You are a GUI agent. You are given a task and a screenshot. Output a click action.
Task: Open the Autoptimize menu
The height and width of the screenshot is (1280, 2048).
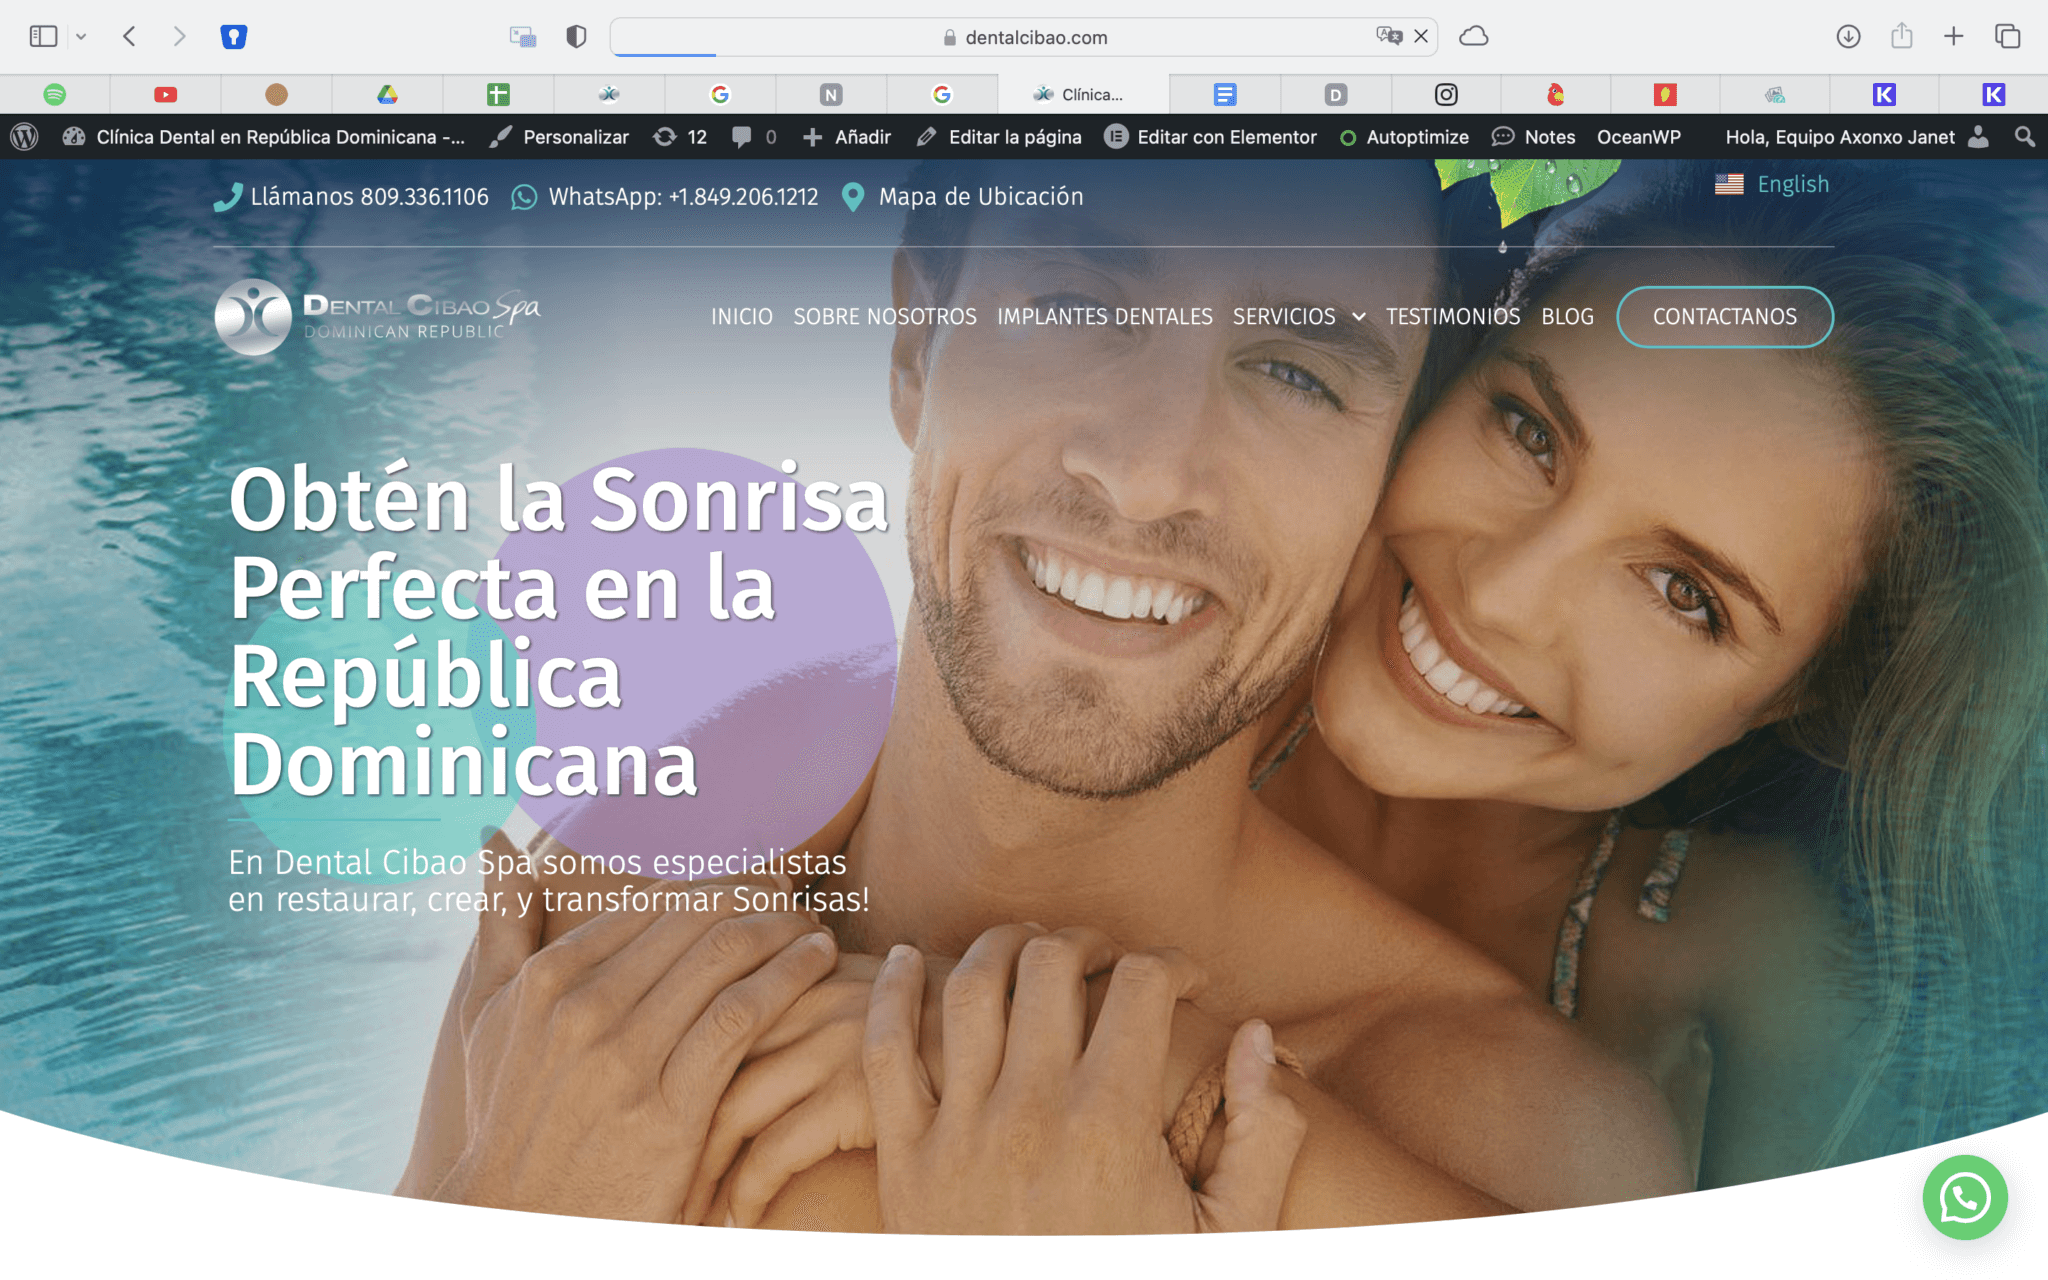pyautogui.click(x=1405, y=137)
